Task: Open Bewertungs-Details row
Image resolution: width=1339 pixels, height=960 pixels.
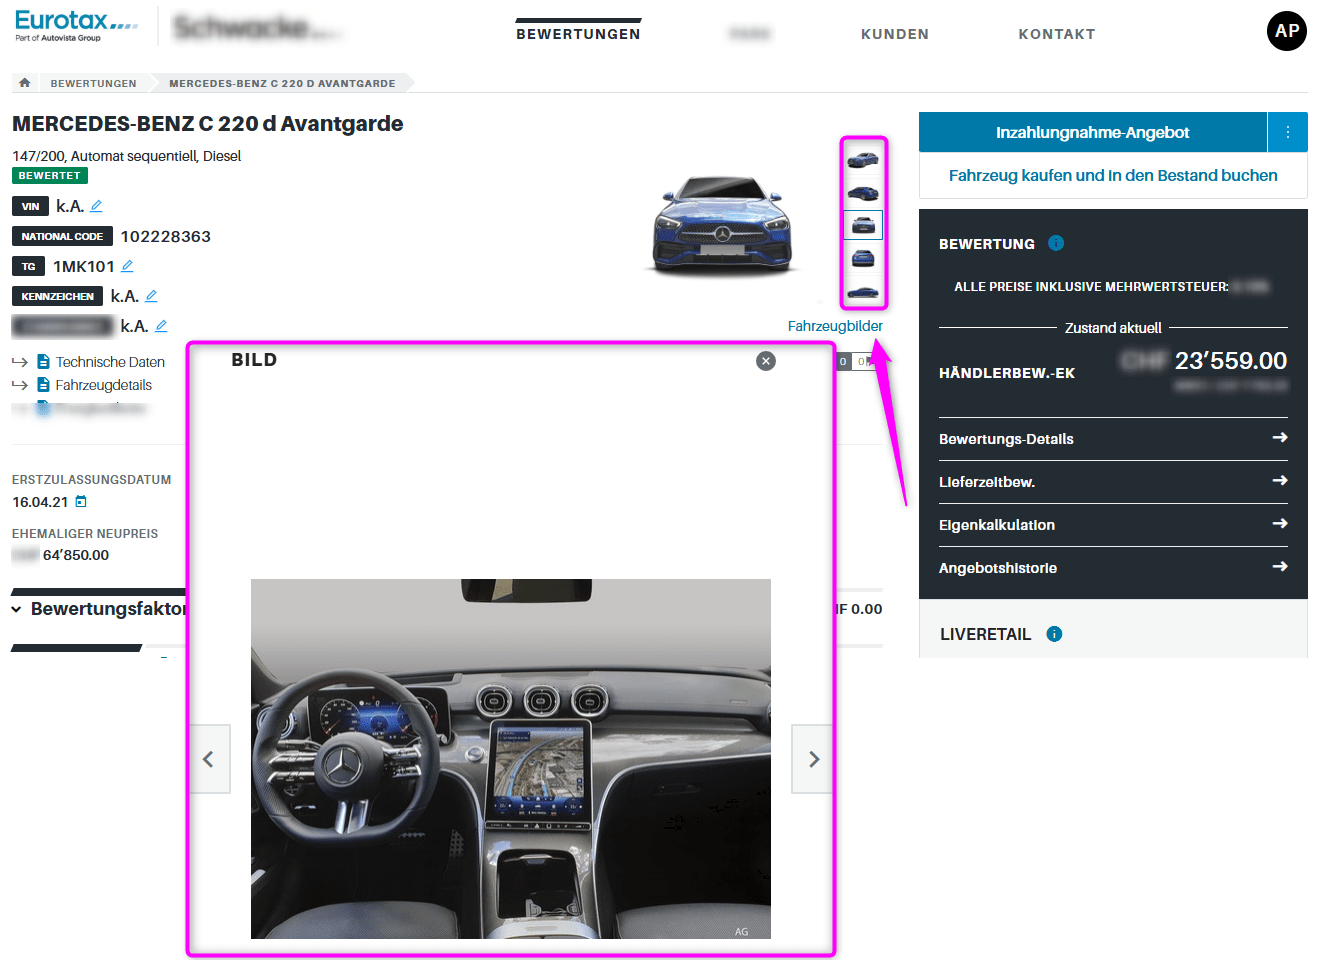Action: coord(1113,439)
